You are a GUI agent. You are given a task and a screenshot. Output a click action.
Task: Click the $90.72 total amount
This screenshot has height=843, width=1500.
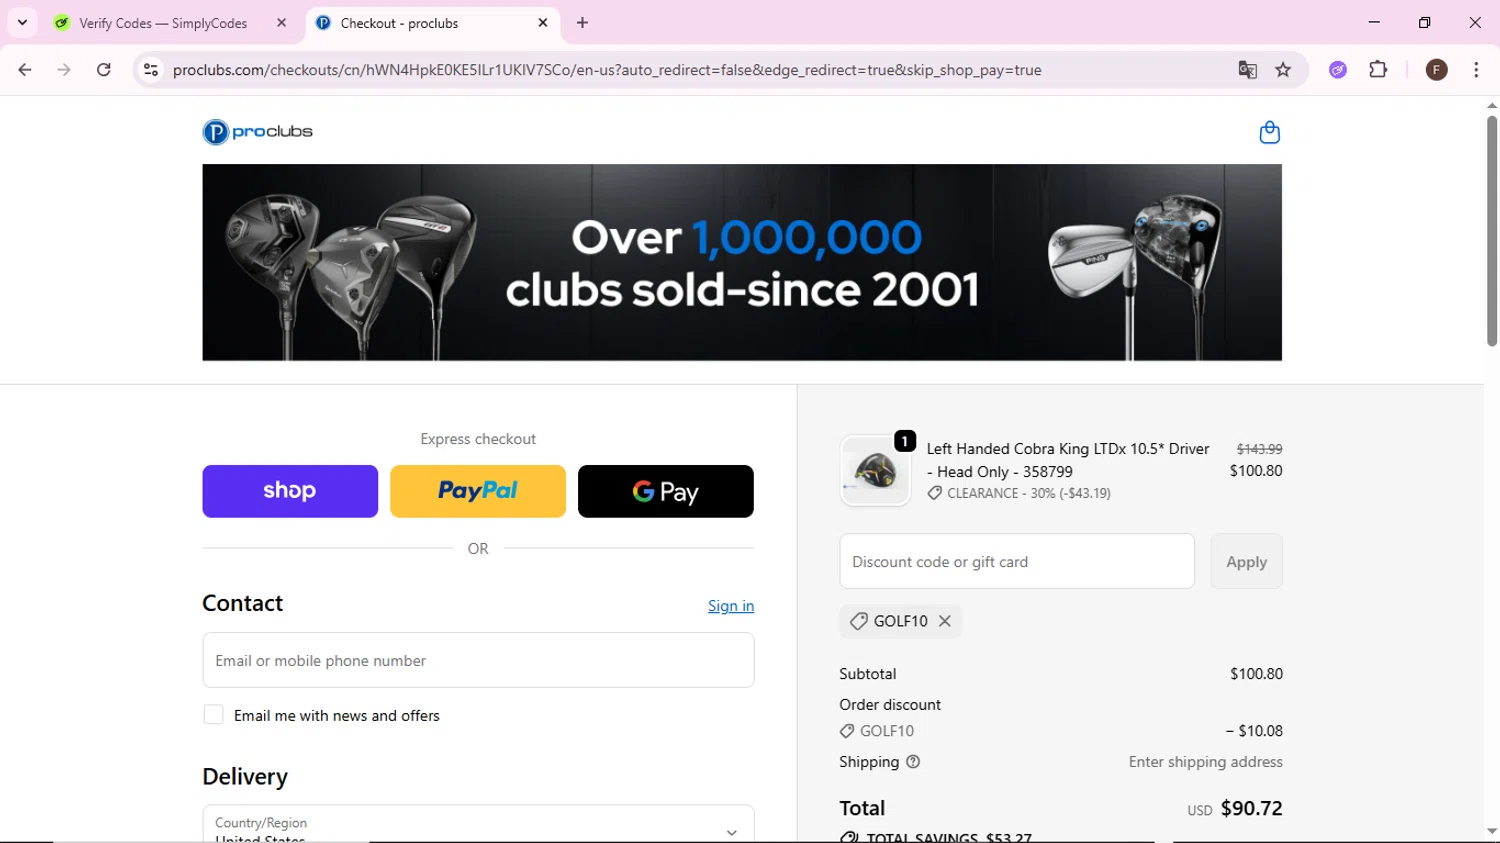[1251, 808]
